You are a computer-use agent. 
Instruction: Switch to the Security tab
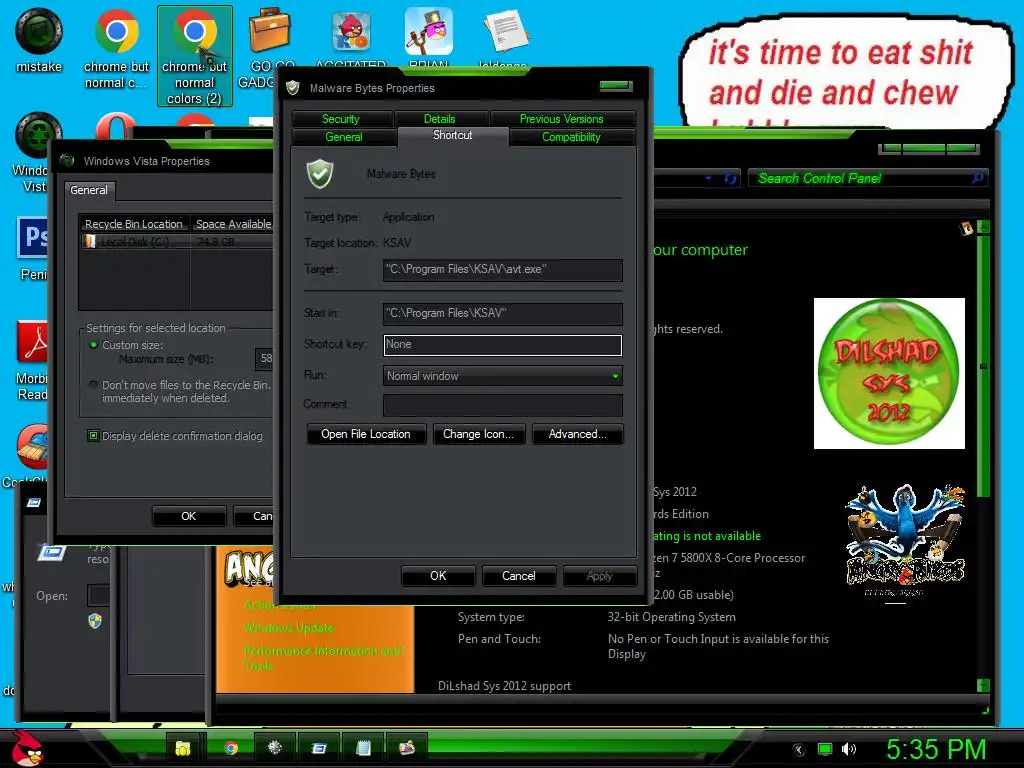tap(341, 119)
